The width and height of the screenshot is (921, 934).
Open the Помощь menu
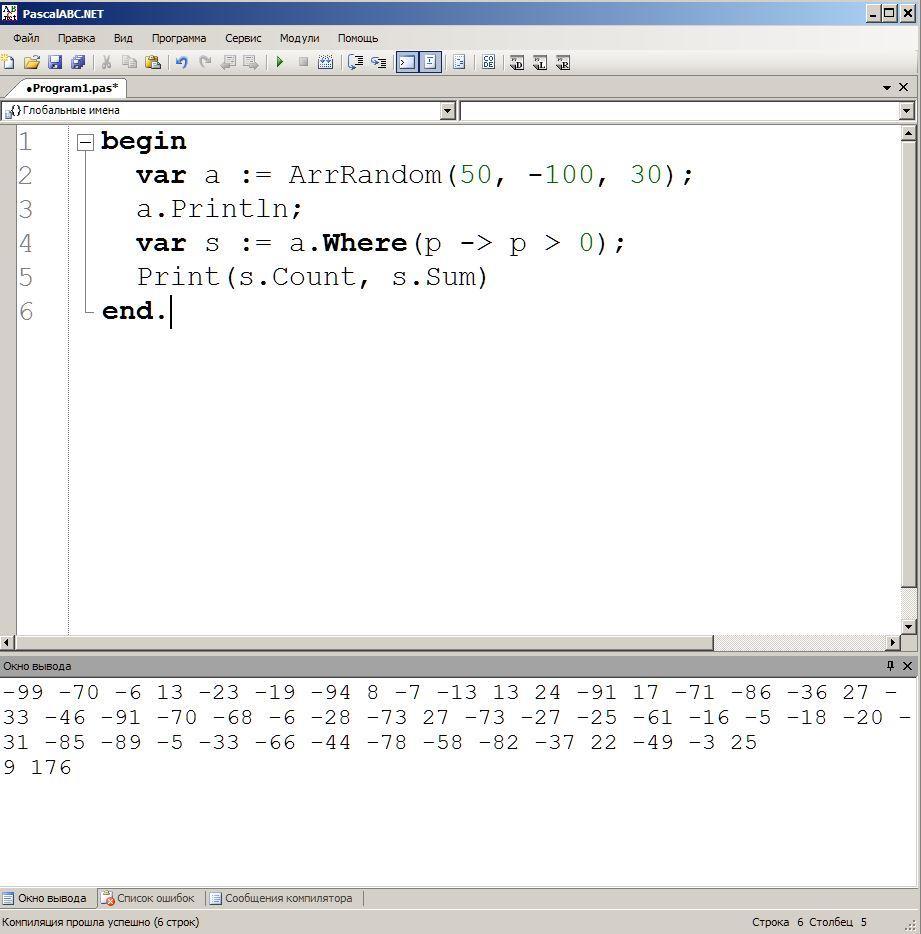(x=358, y=38)
